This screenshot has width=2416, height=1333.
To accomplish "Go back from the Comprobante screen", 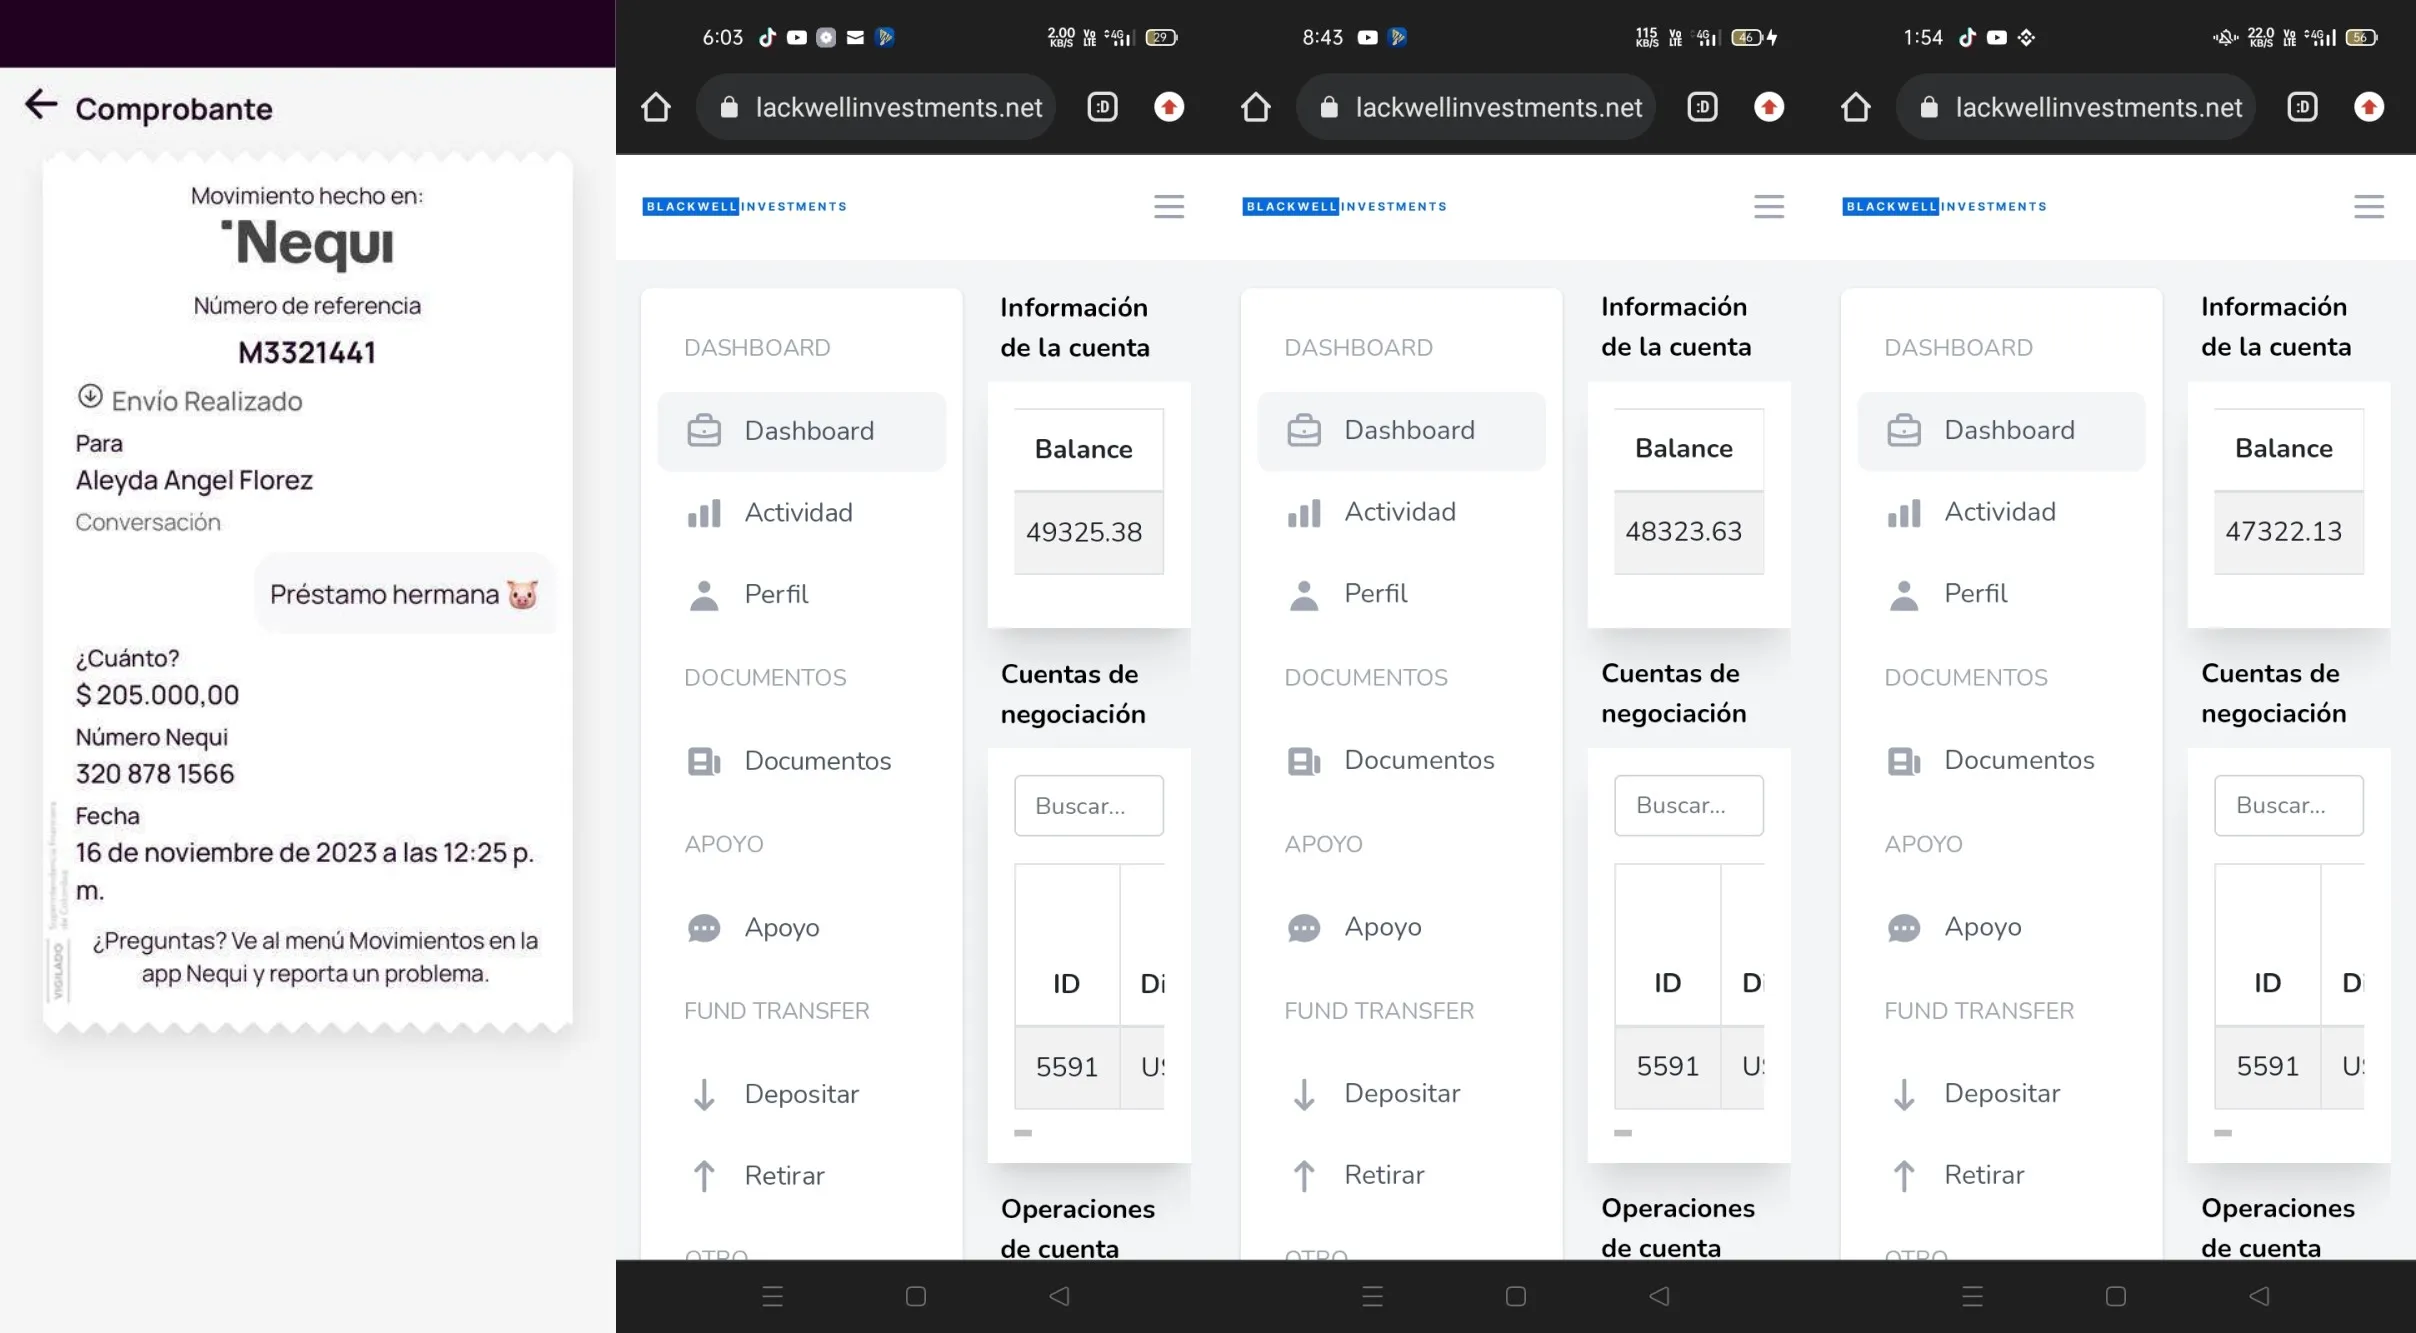I will click(41, 104).
